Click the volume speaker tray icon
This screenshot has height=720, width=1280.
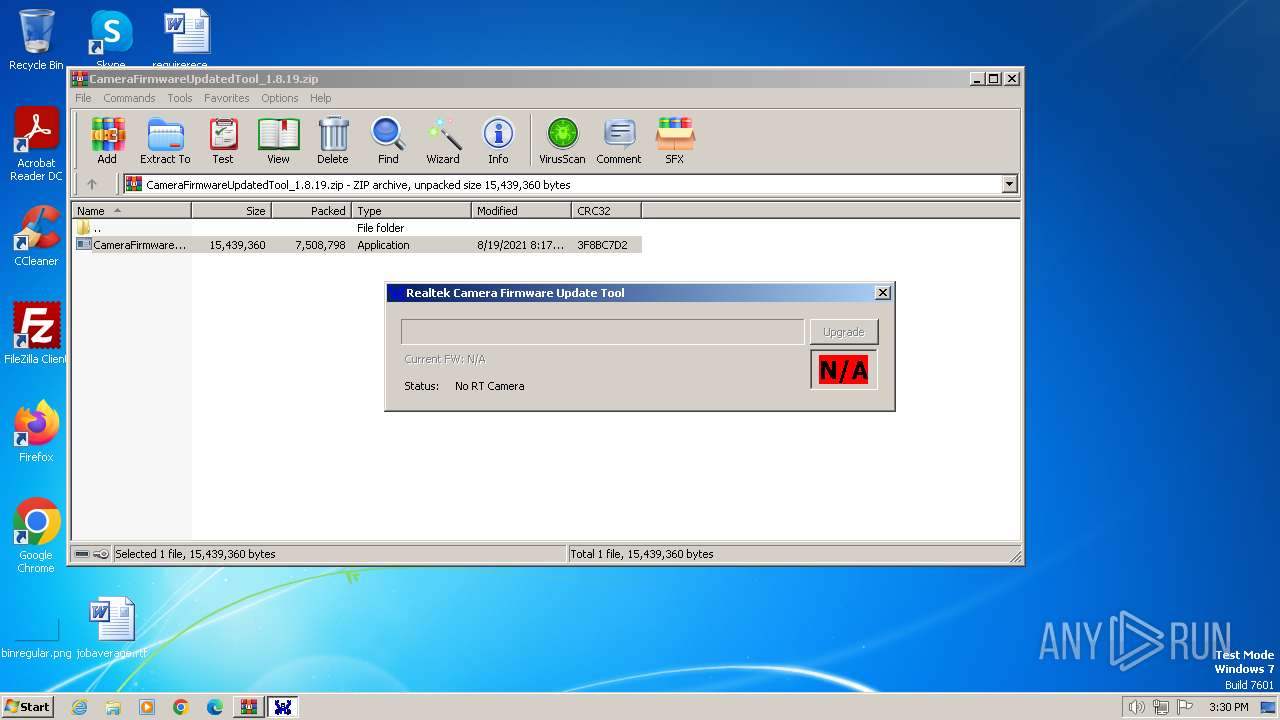1136,707
